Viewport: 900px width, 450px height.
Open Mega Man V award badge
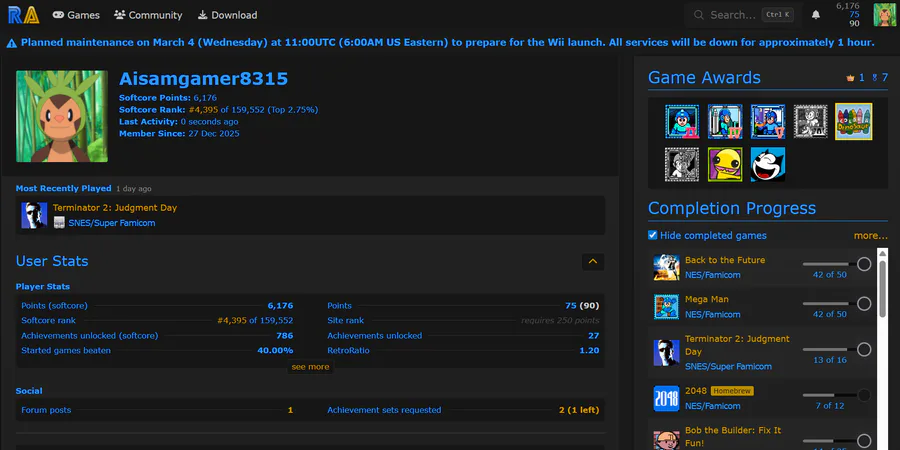768,121
